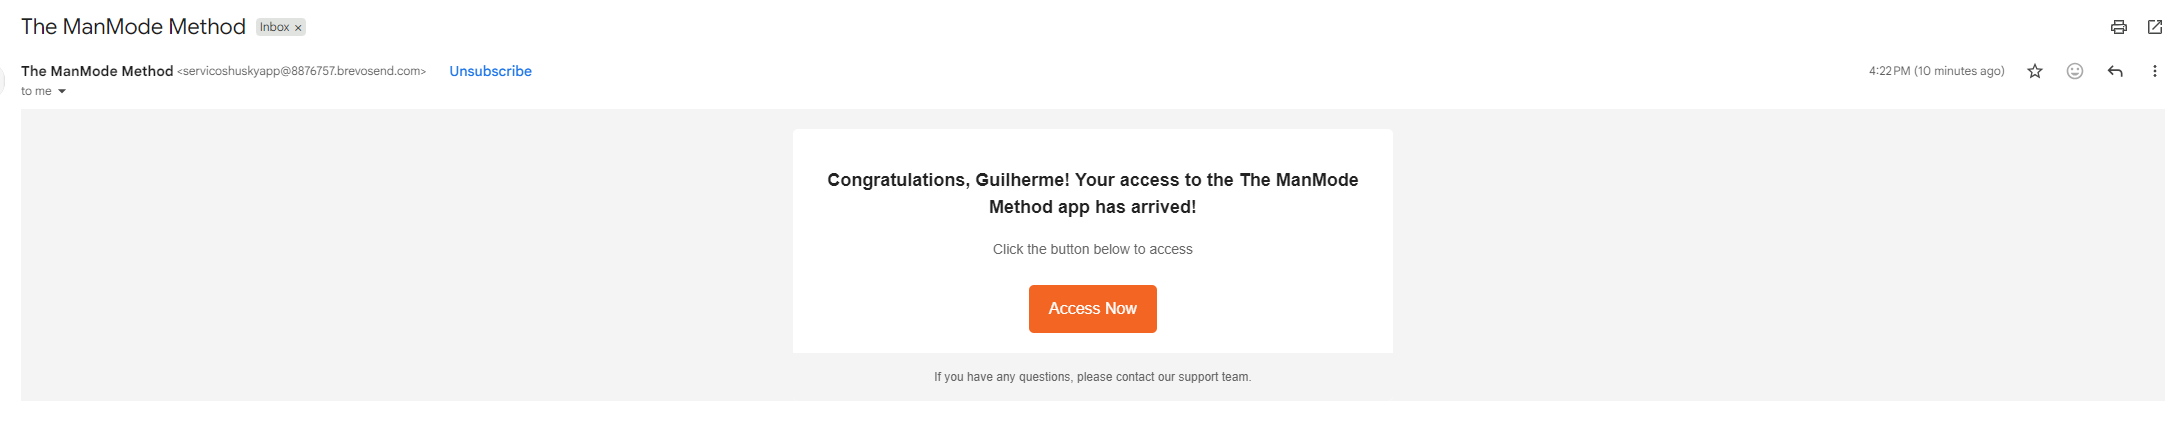The image size is (2176, 421).
Task: Click the "Click the button below to access" text
Action: tap(1092, 249)
